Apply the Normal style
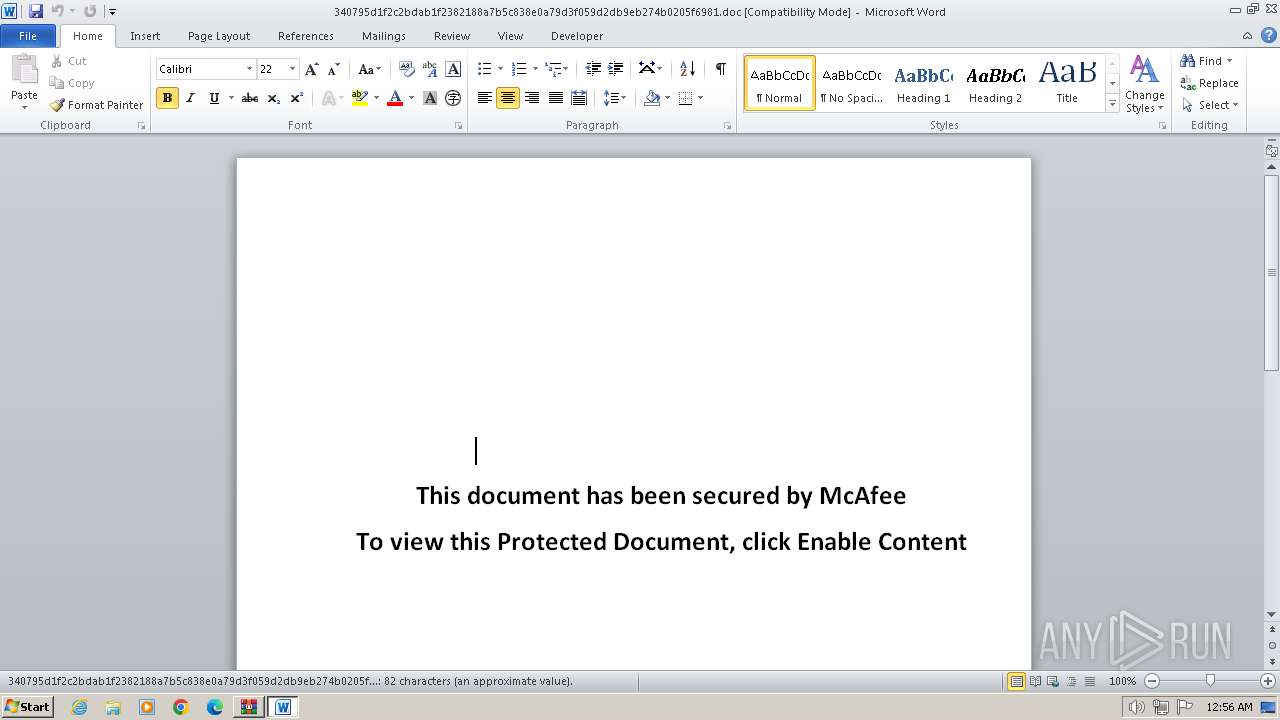Image resolution: width=1280 pixels, height=720 pixels. [x=780, y=82]
